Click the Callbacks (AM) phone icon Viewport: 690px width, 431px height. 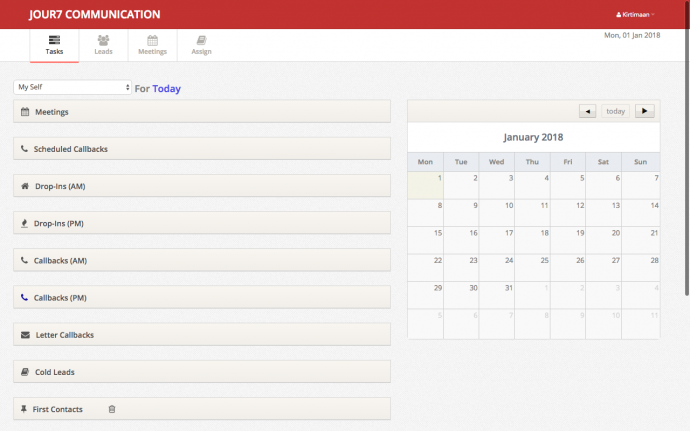(x=24, y=260)
